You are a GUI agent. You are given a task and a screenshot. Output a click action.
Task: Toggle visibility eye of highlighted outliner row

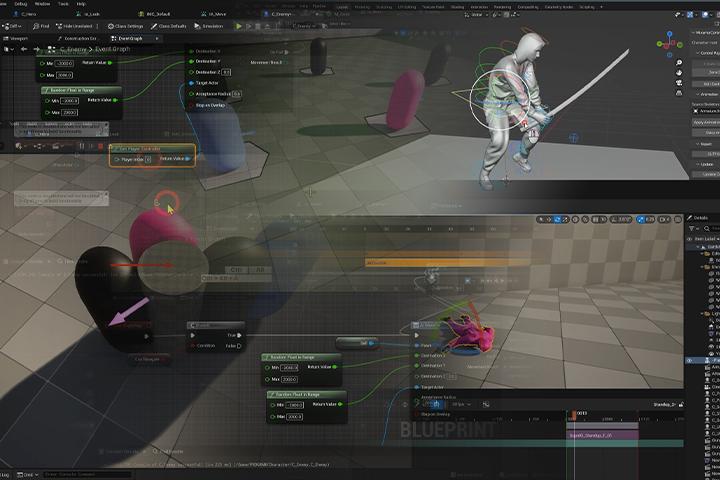coord(689,360)
